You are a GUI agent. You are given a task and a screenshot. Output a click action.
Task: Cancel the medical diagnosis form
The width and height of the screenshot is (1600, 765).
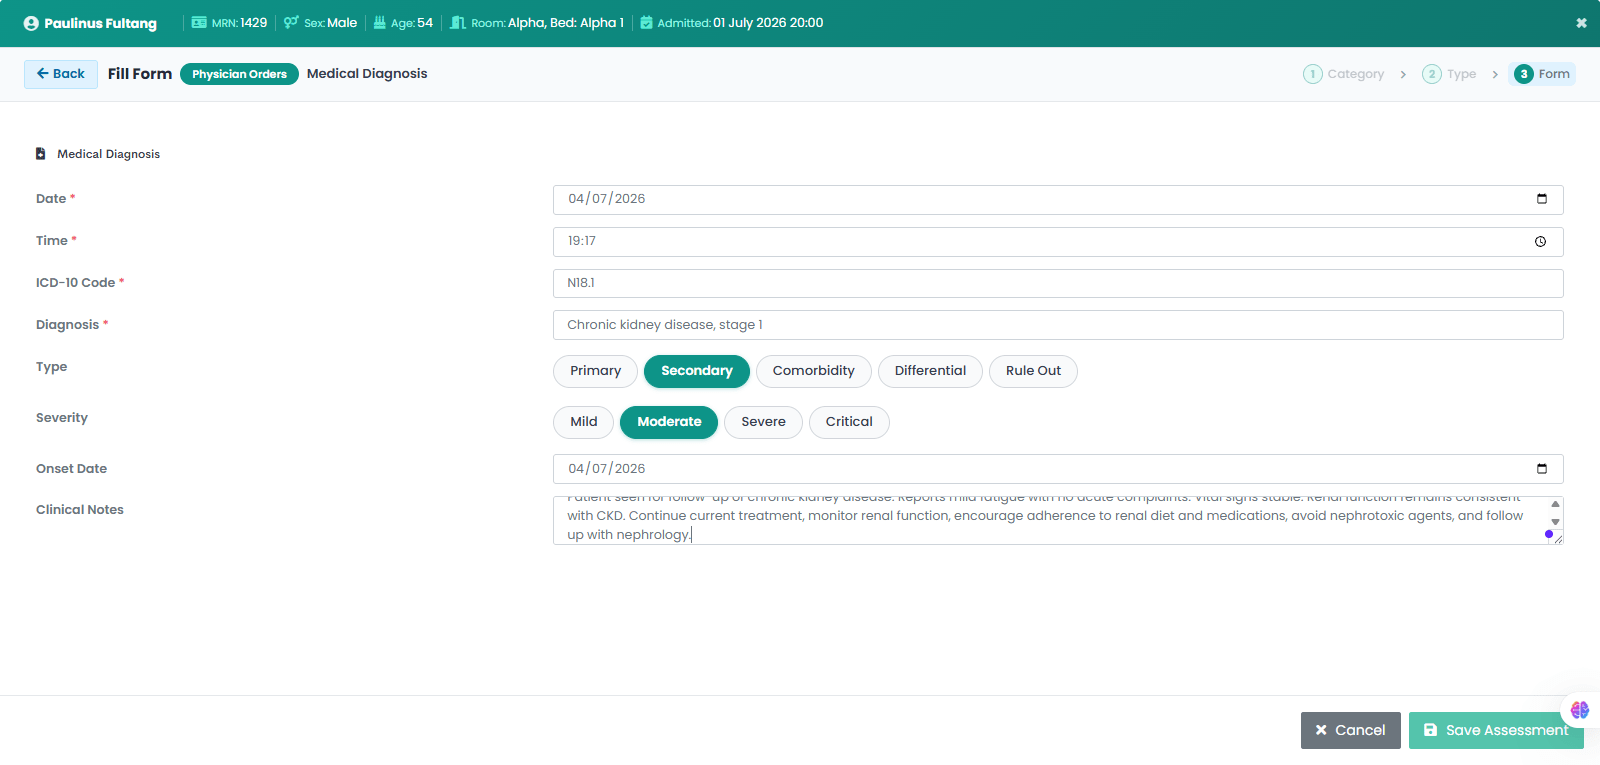point(1350,730)
